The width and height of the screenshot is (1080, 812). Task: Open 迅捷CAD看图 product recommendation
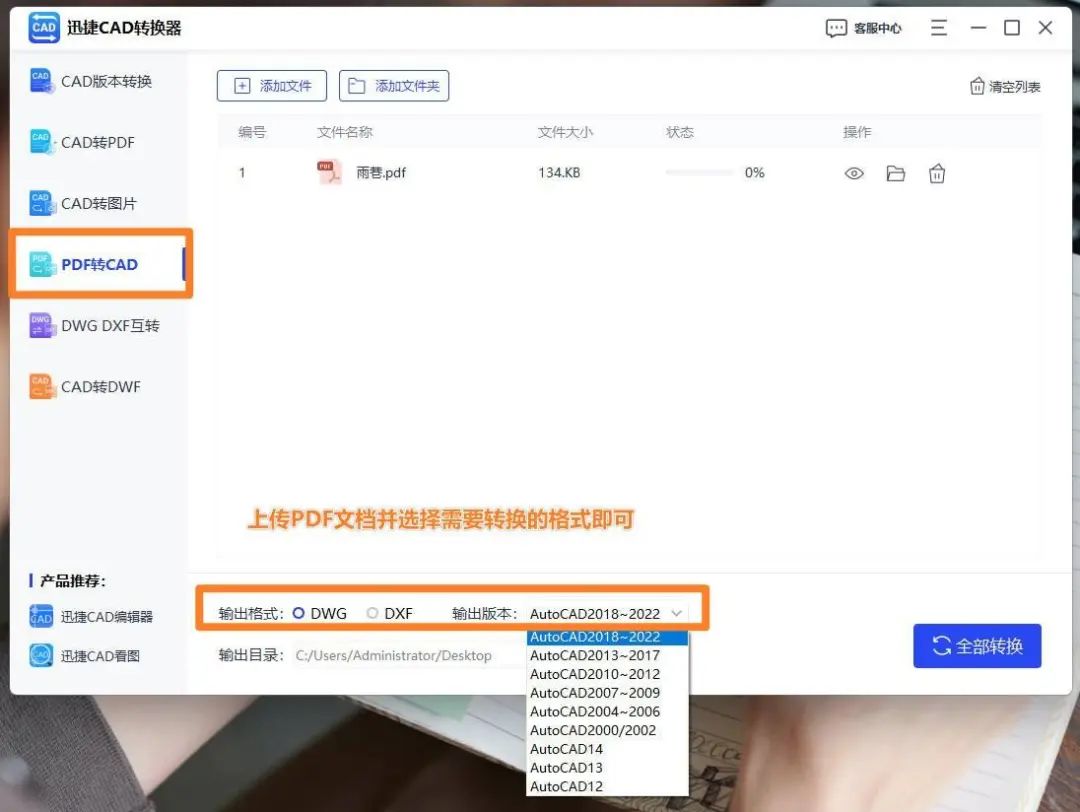click(x=85, y=656)
